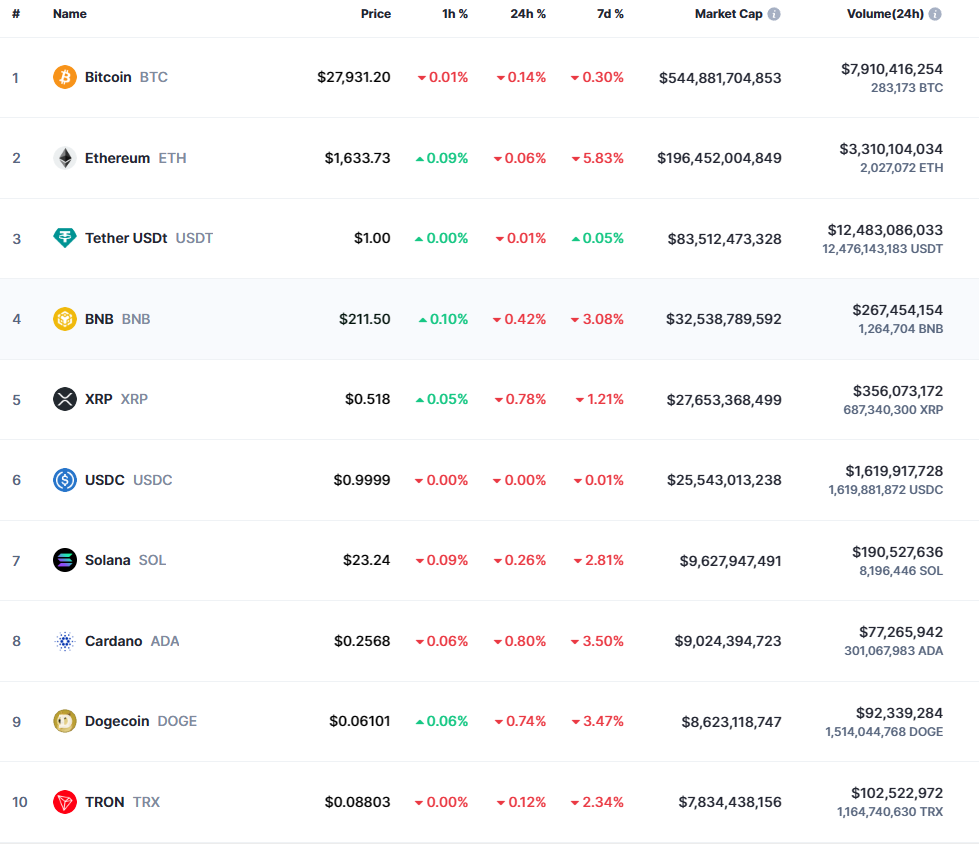Open the Cardano name link
This screenshot has width=979, height=844.
(x=114, y=641)
